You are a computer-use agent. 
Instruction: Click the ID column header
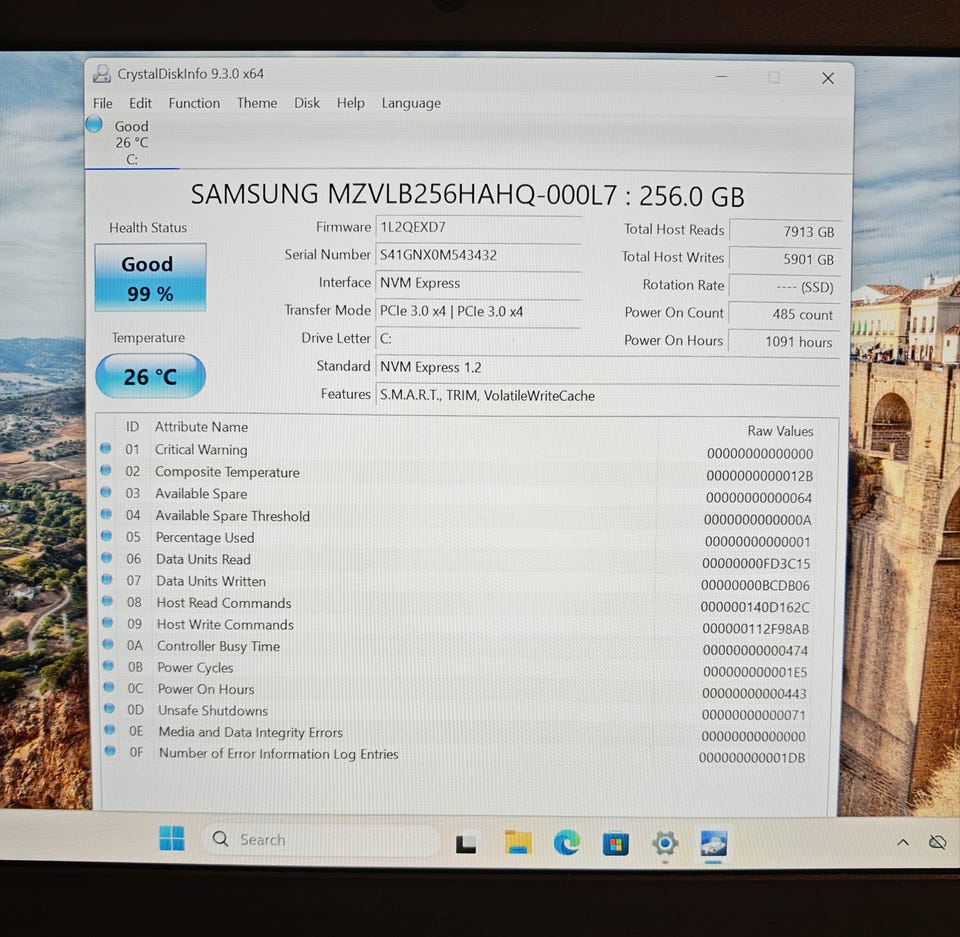pos(132,426)
